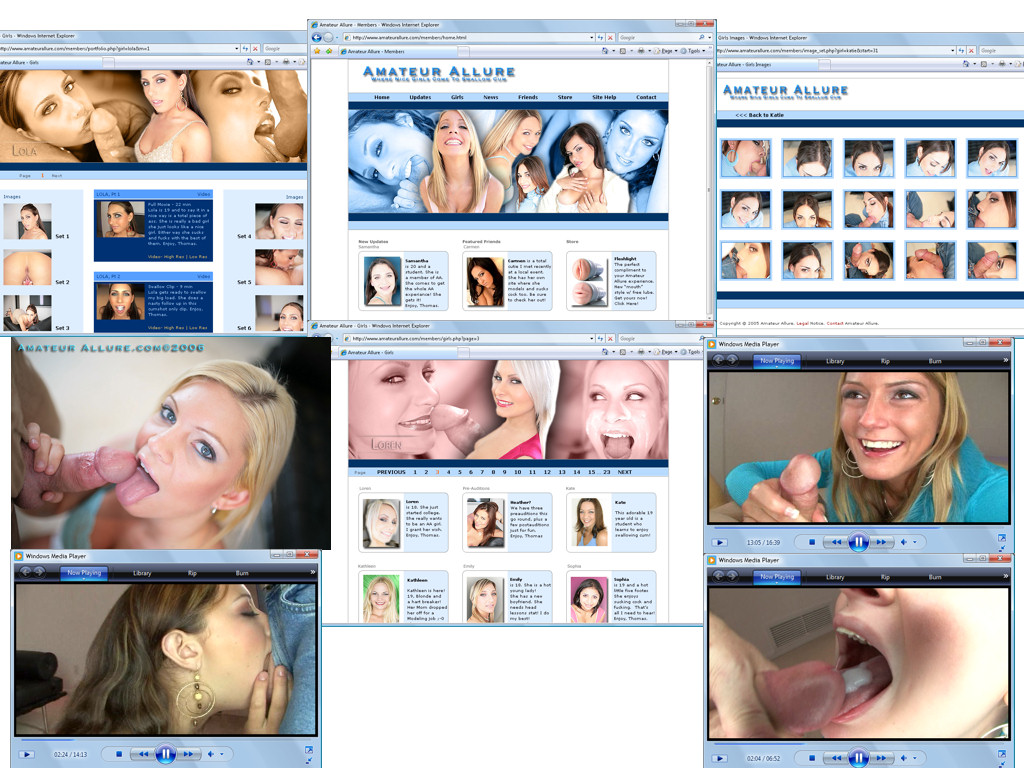Click the red Stop icon in the girls.php browser window
The width and height of the screenshot is (1024, 768).
[610, 338]
